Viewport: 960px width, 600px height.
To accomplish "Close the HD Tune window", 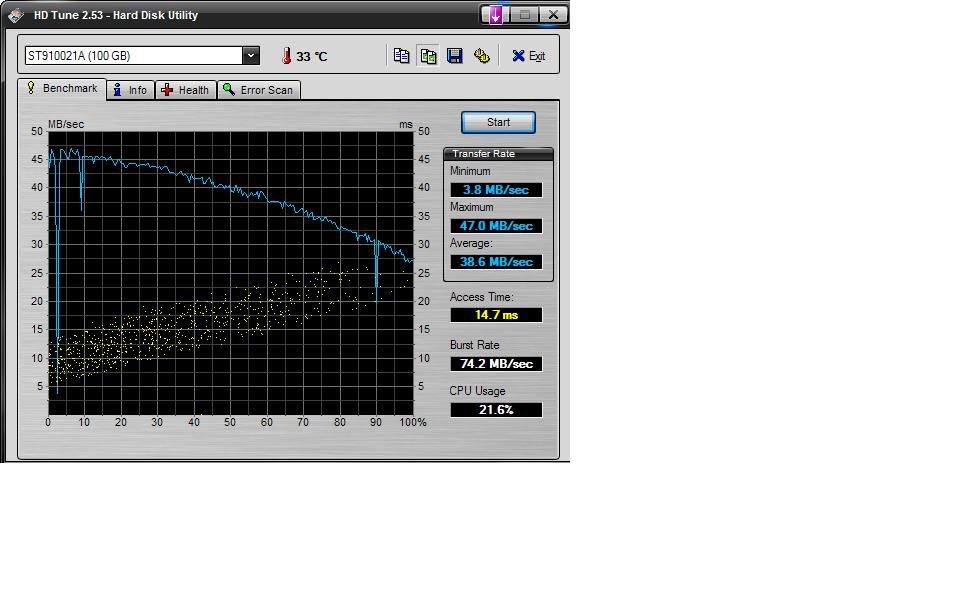I will [553, 14].
